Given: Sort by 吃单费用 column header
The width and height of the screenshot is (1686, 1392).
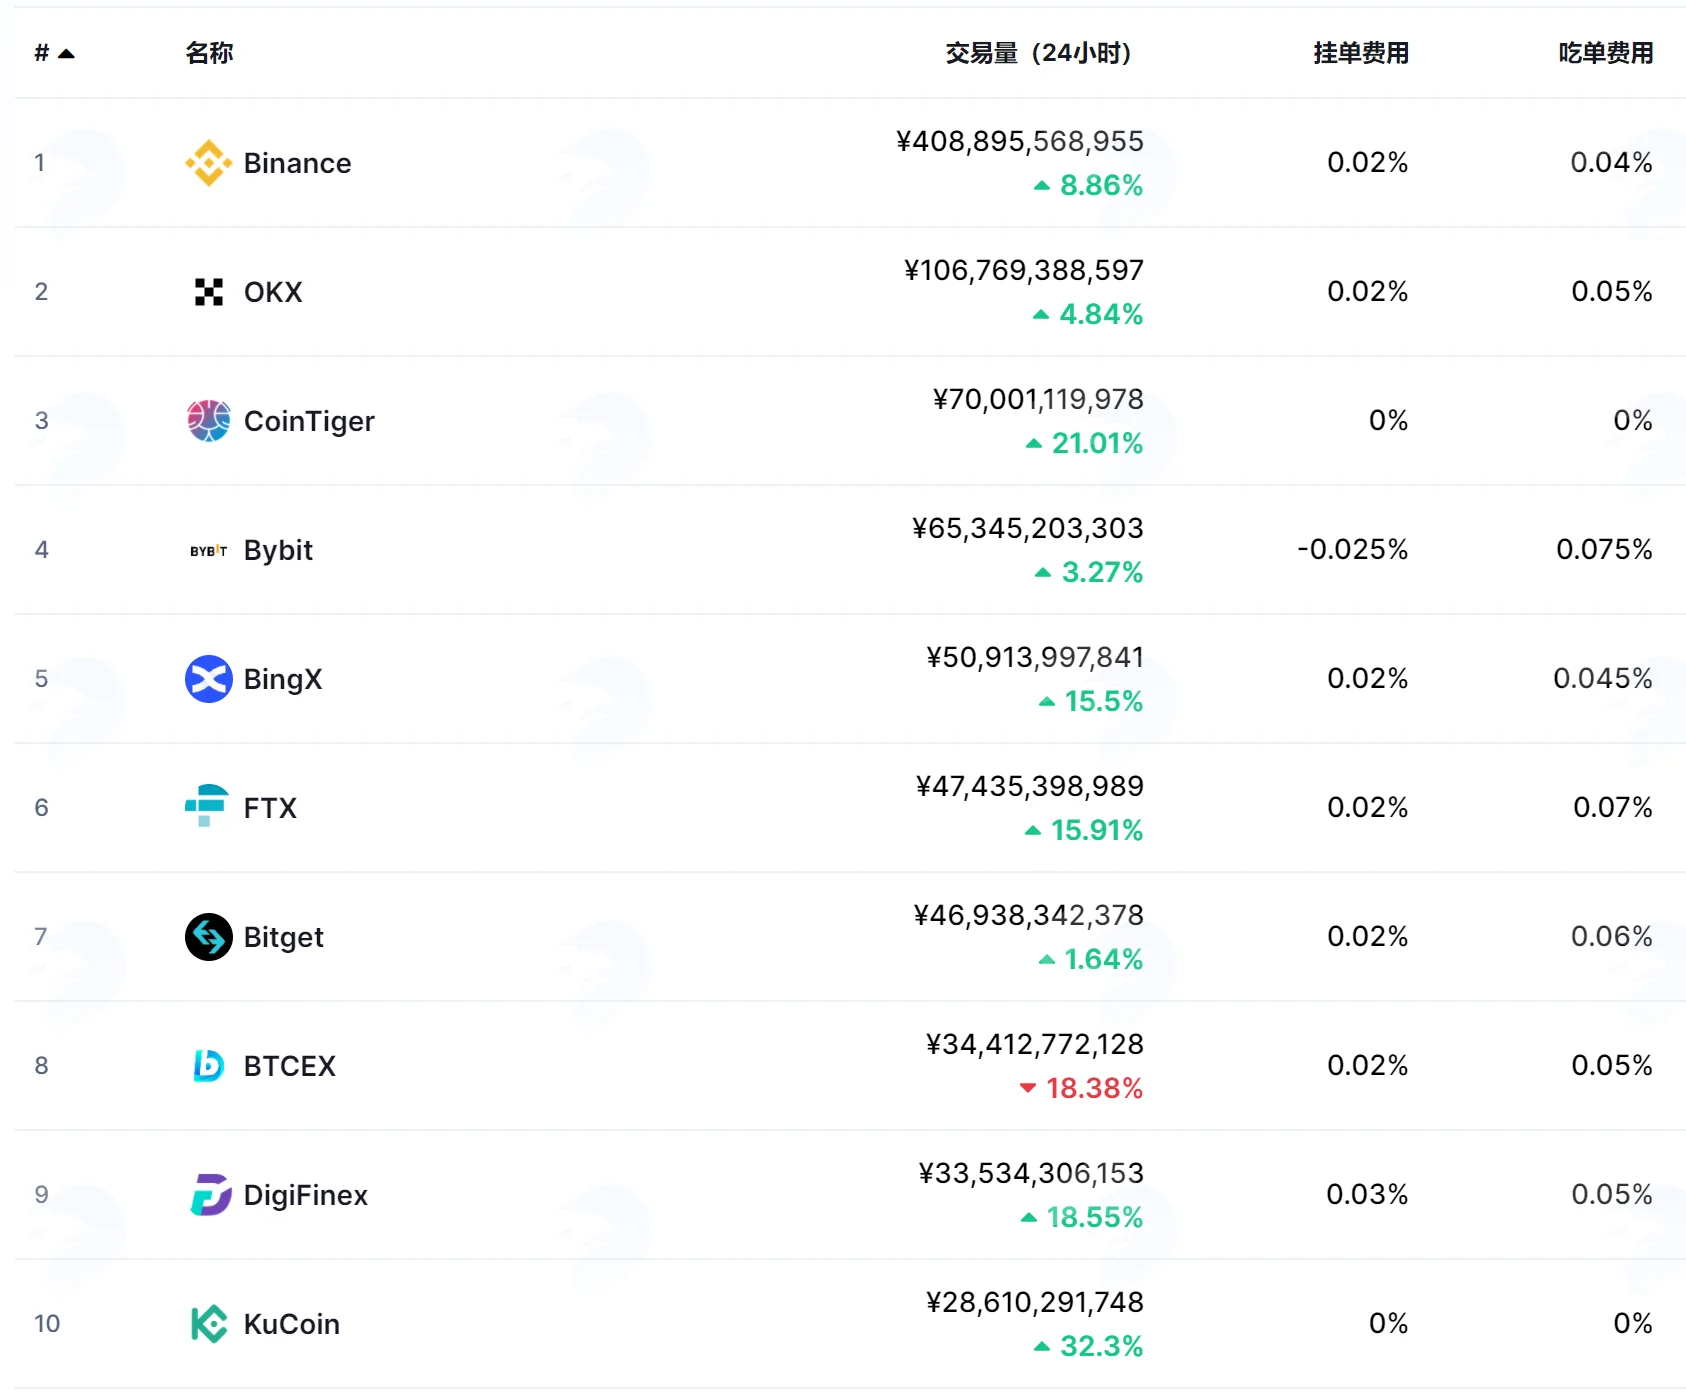Looking at the screenshot, I should click(x=1606, y=53).
